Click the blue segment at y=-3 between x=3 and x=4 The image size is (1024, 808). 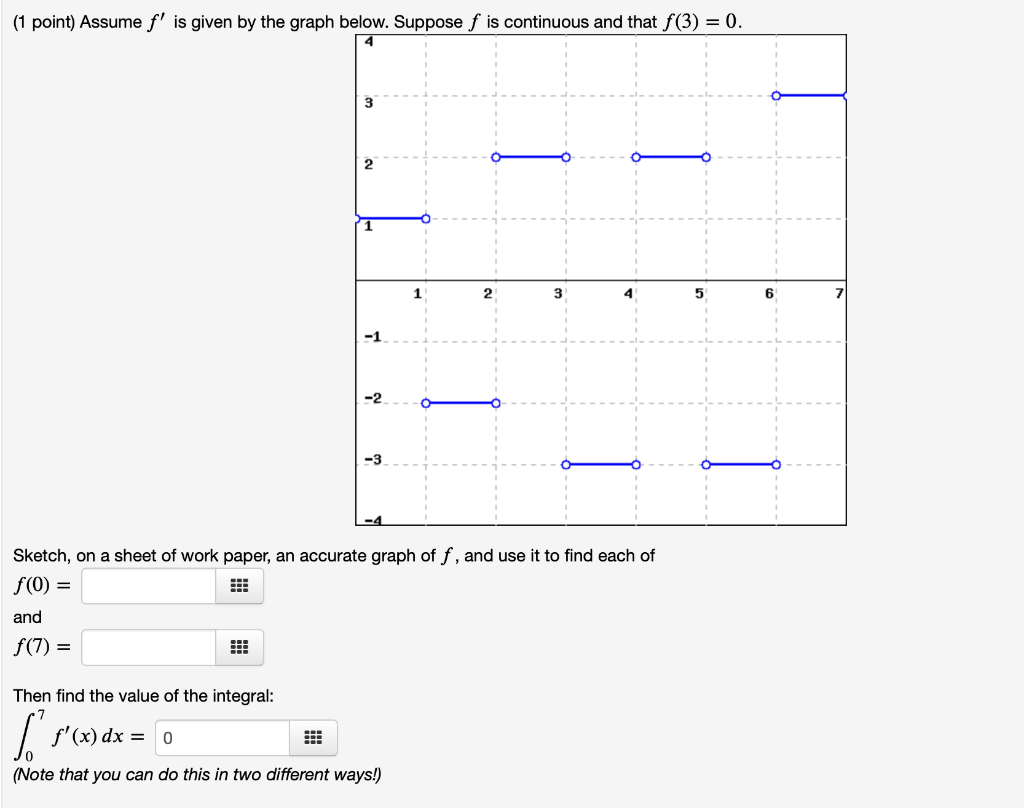(600, 463)
